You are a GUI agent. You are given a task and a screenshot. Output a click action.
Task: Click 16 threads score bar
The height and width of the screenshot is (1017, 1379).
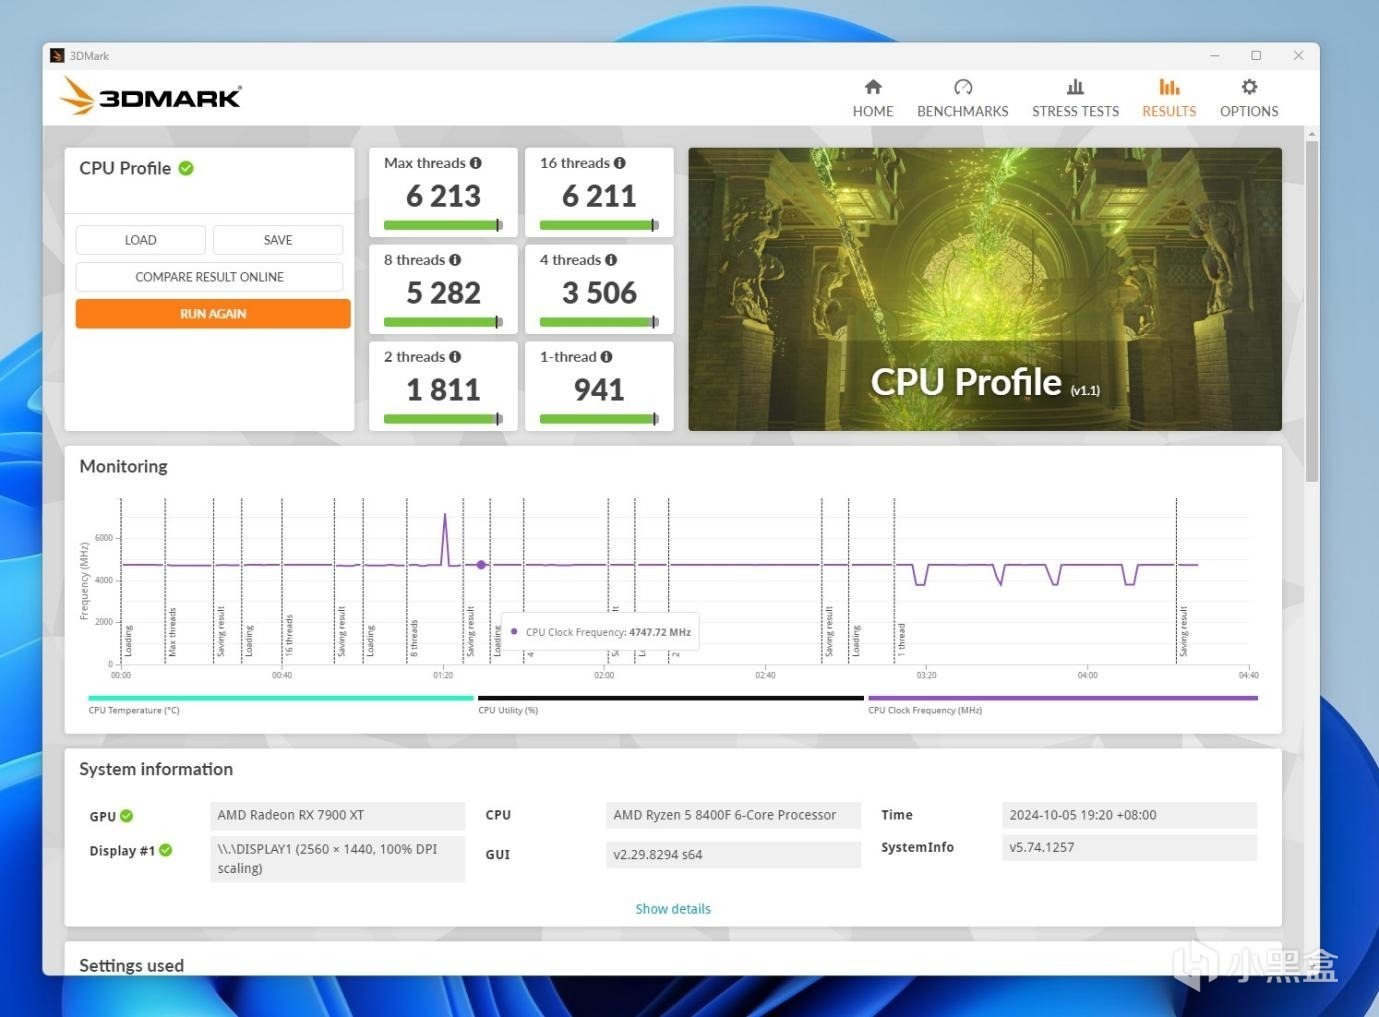pyautogui.click(x=599, y=225)
